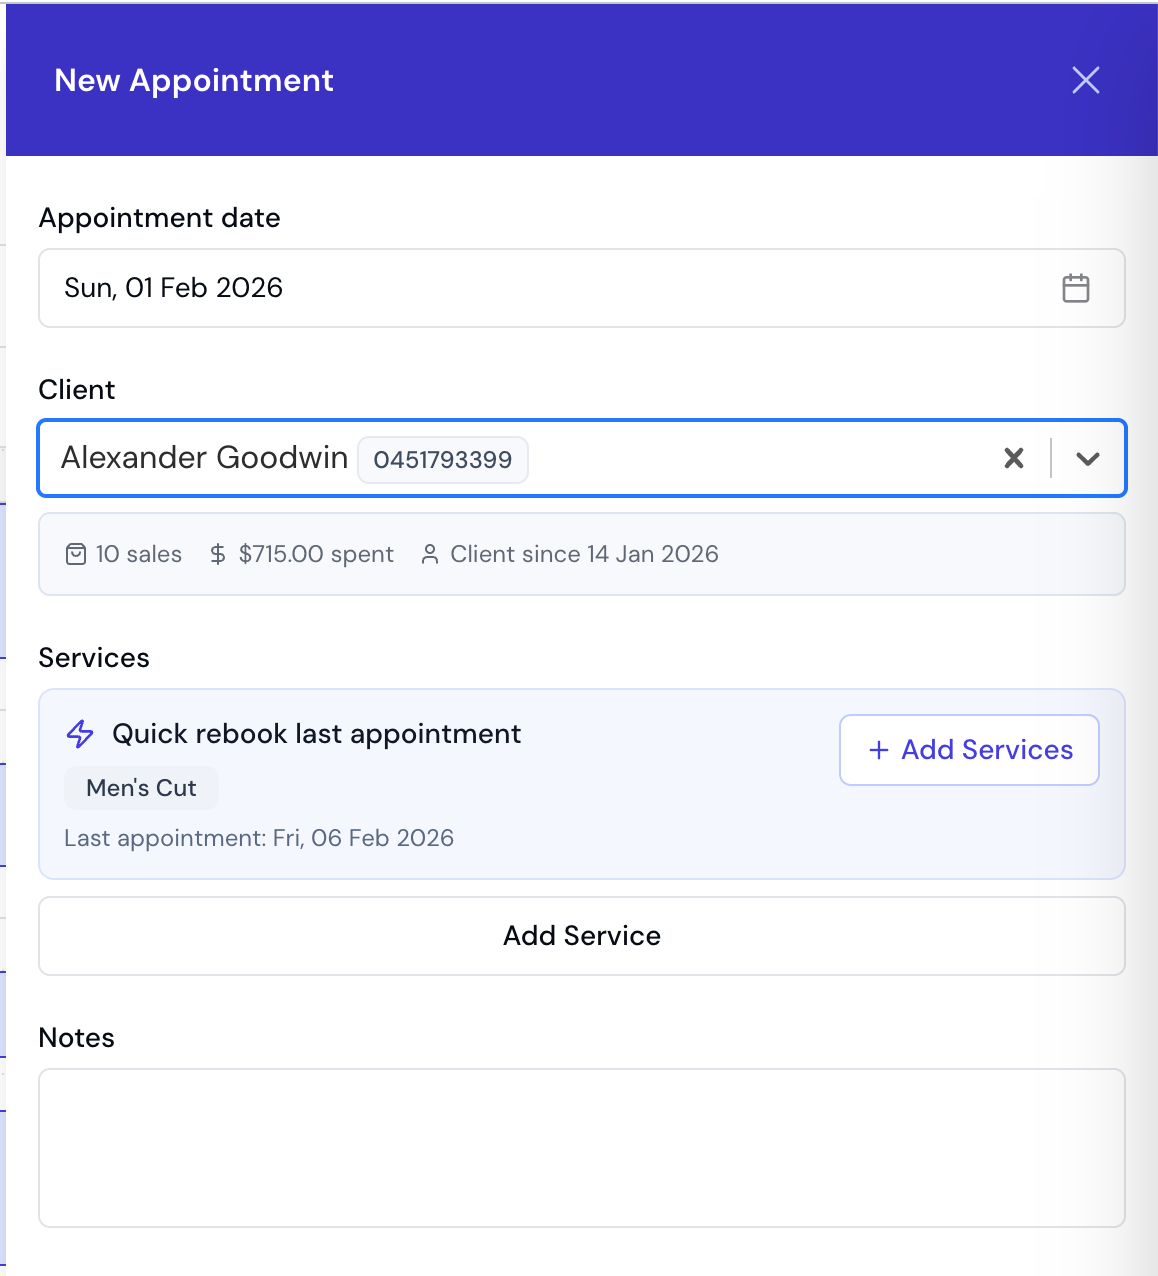Image resolution: width=1158 pixels, height=1276 pixels.
Task: Clear the selected client with the X icon
Action: tap(1013, 458)
